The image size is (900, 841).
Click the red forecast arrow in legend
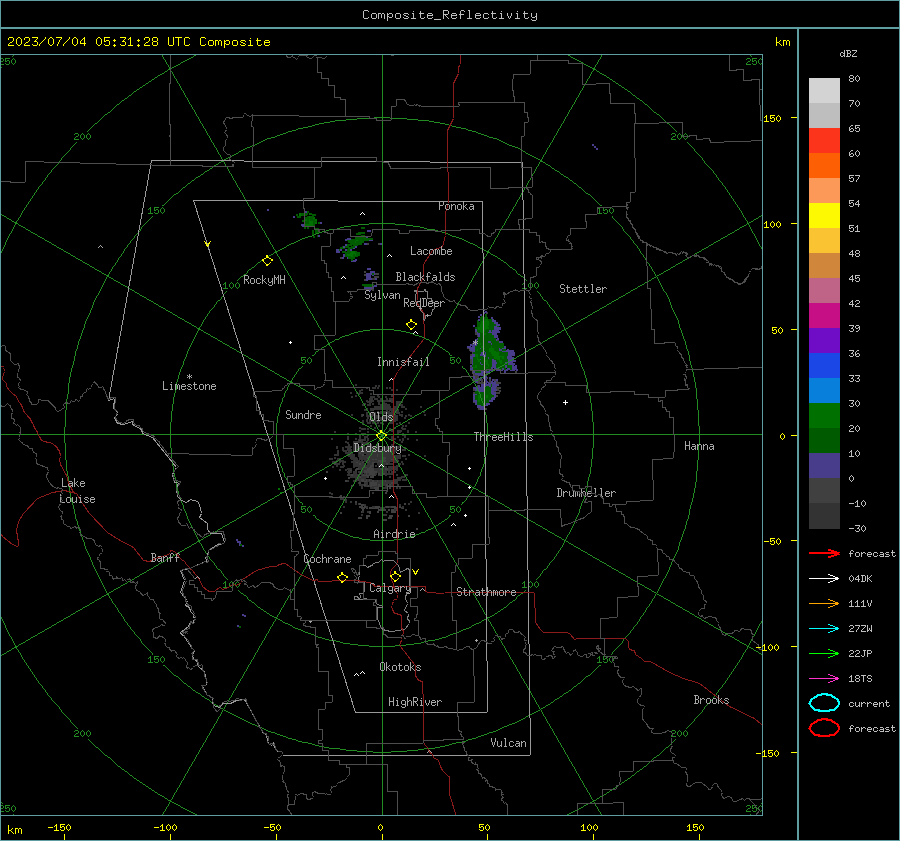click(x=824, y=553)
